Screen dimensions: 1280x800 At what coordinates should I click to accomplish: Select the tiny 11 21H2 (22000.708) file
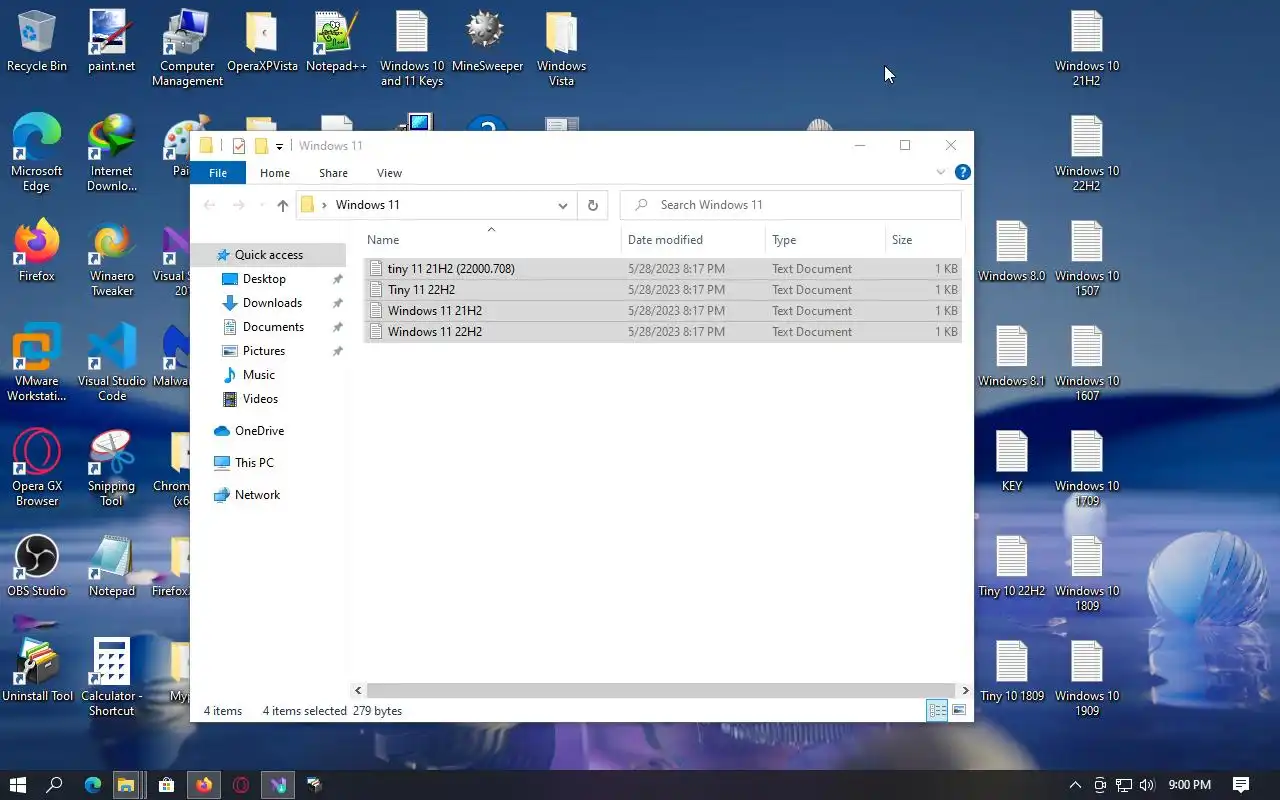coord(663,269)
